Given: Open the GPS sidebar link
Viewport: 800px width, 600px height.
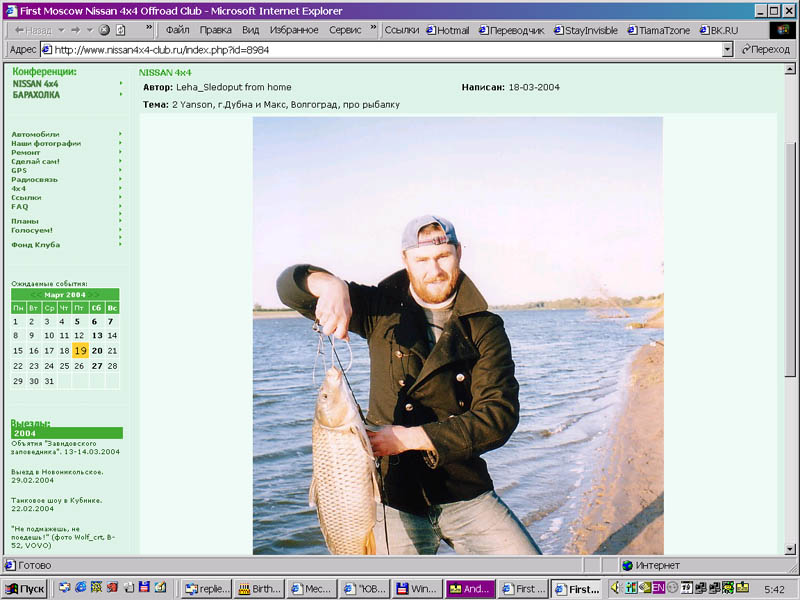Looking at the screenshot, I should pyautogui.click(x=19, y=170).
